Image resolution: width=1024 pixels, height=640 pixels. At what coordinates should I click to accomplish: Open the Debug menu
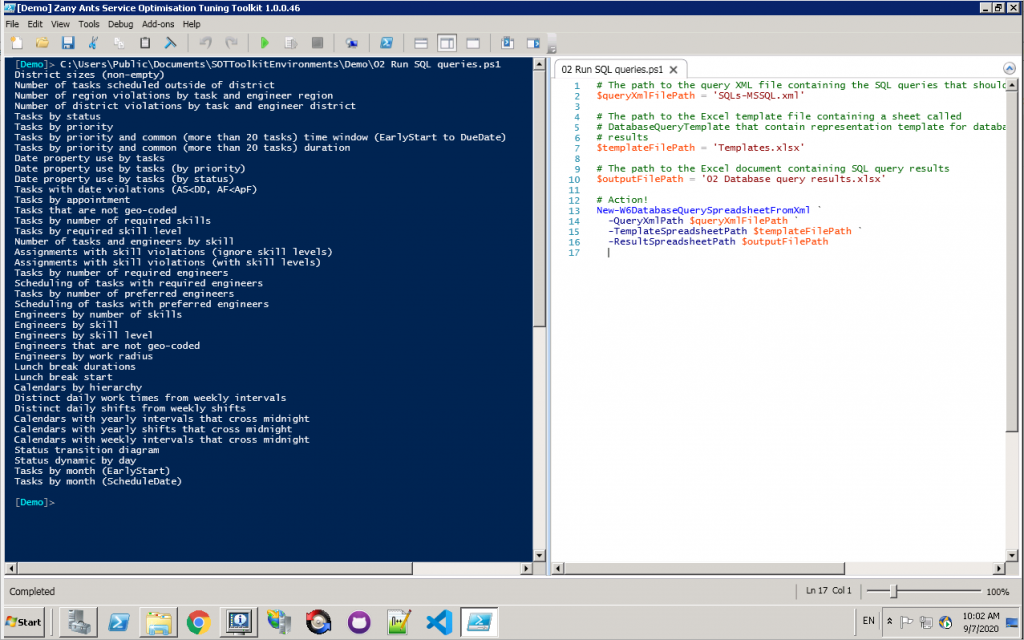coord(120,24)
